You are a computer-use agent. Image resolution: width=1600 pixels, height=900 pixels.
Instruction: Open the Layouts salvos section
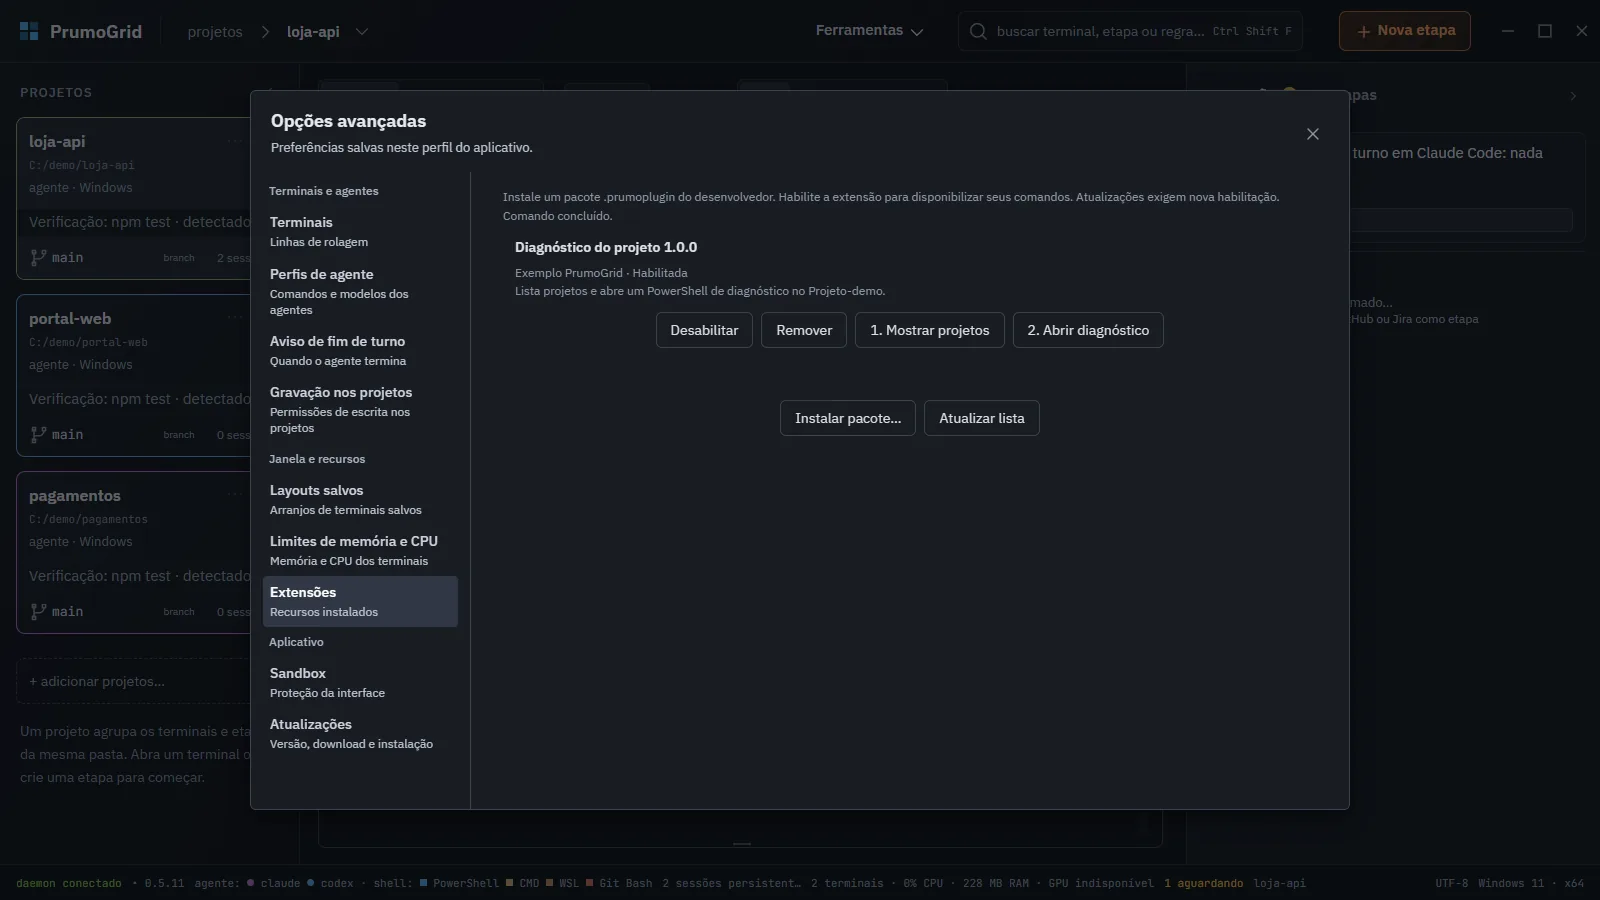pos(360,499)
